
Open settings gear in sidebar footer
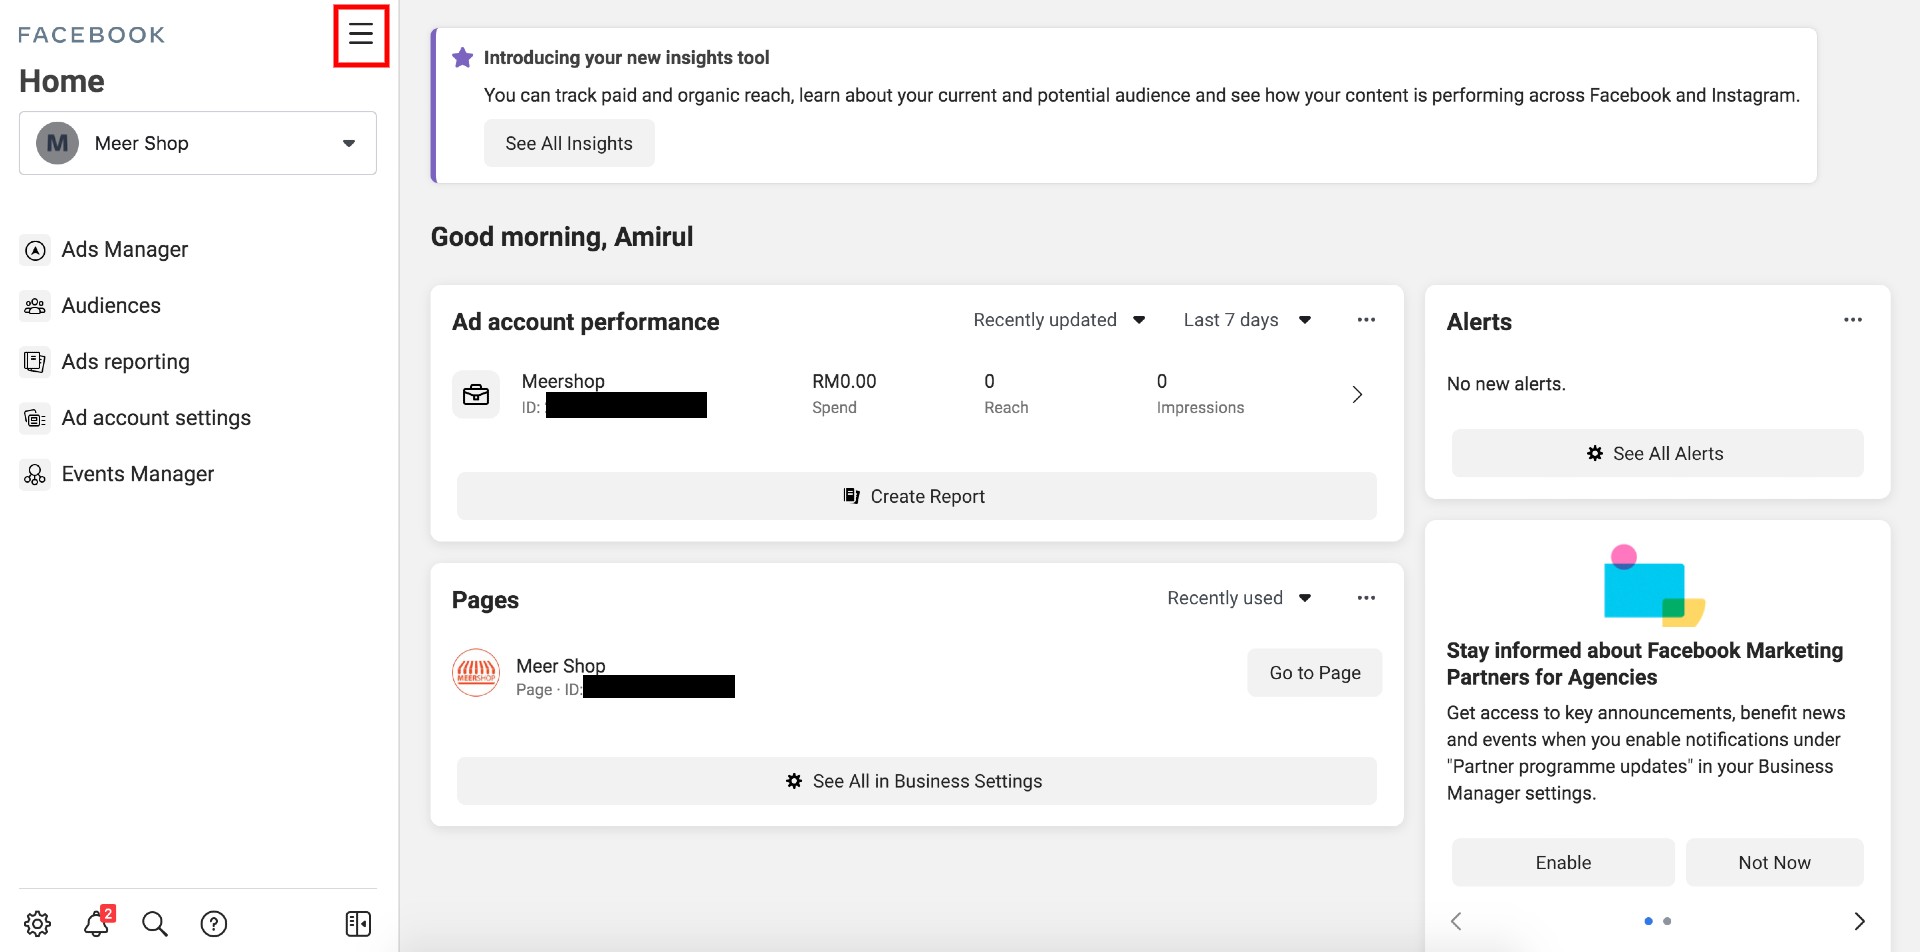38,923
